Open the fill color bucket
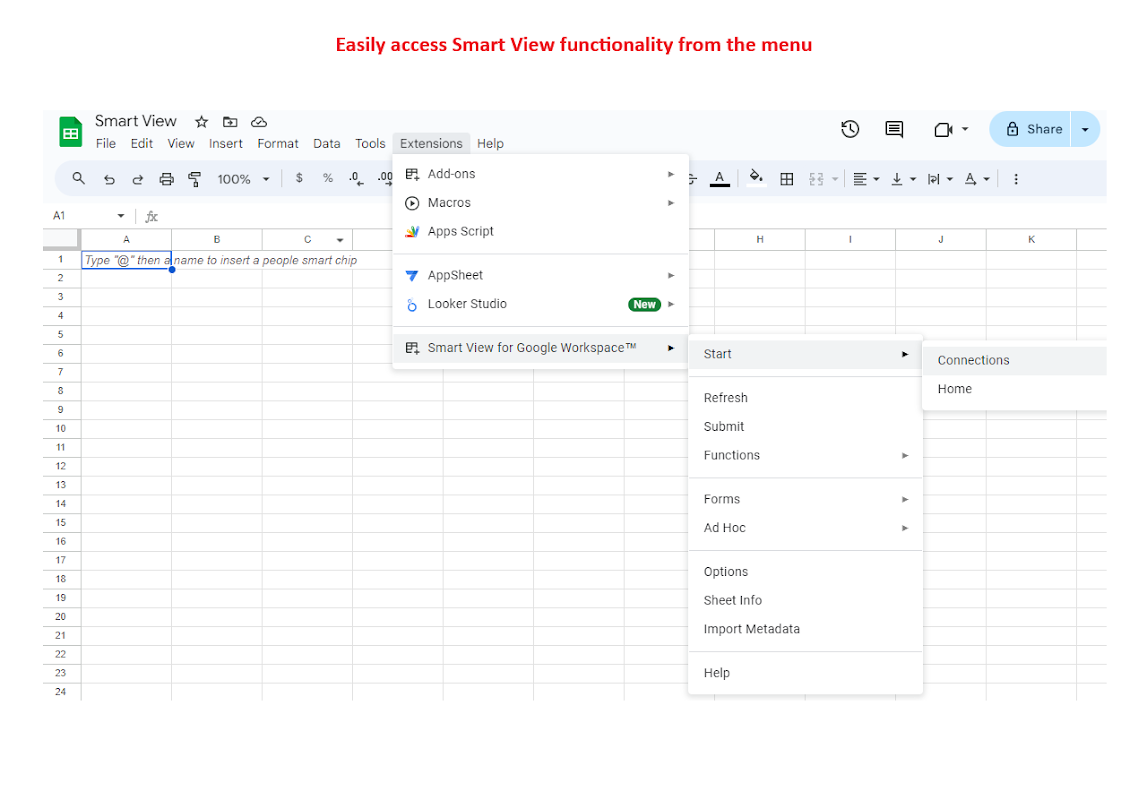The image size is (1147, 800). point(756,178)
